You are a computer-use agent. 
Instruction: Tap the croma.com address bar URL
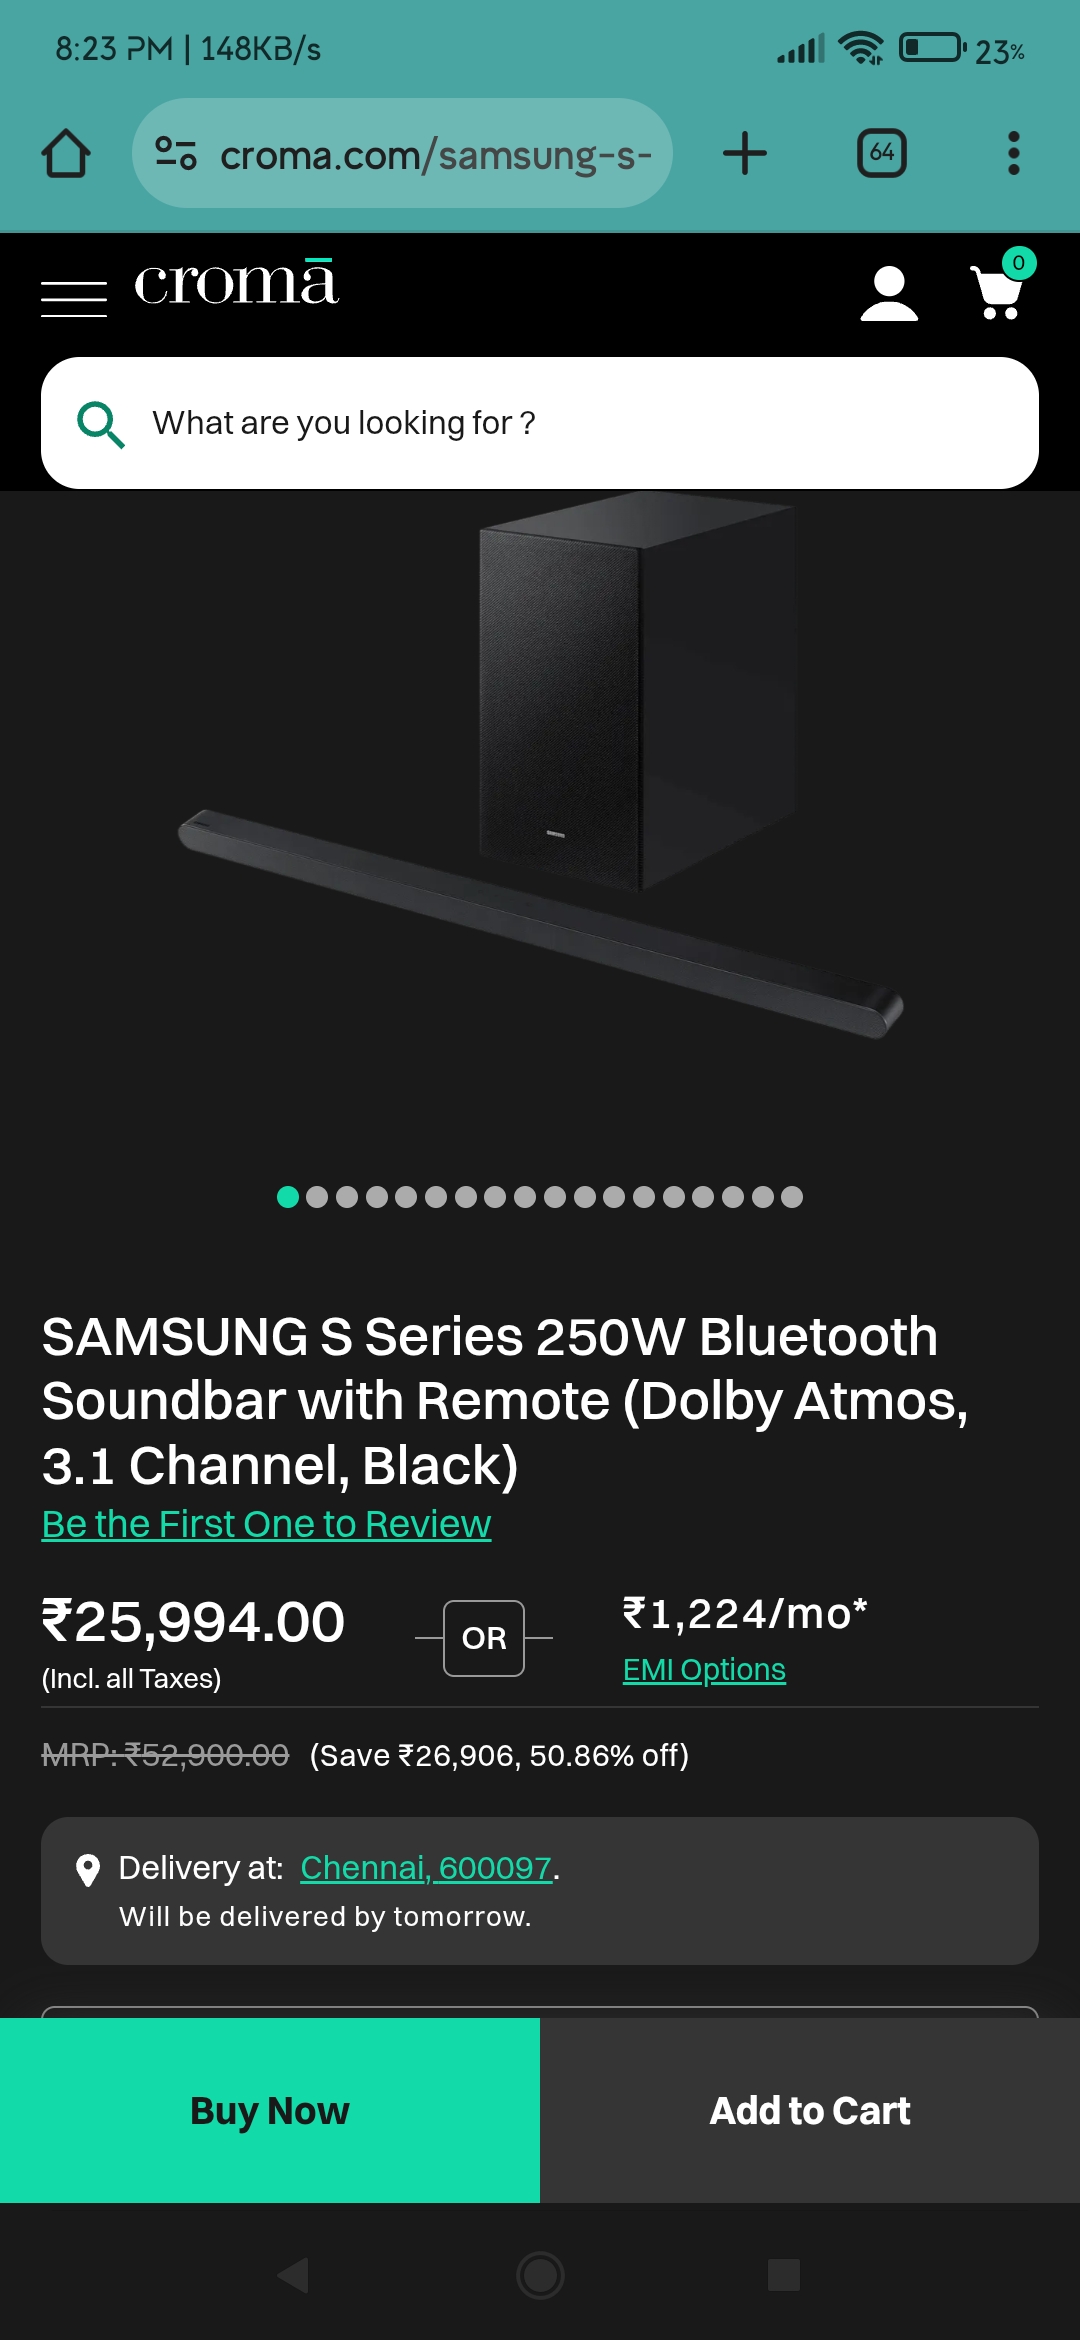coord(435,155)
